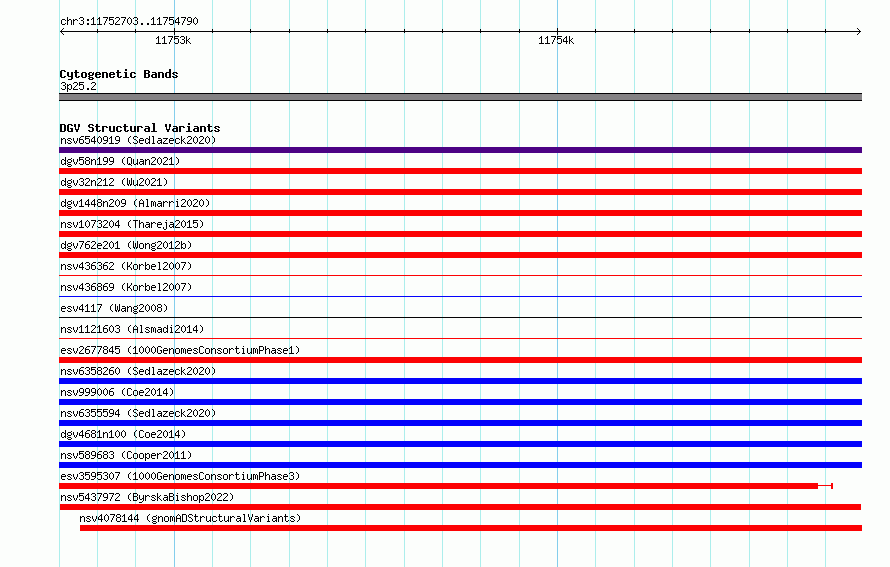Select the red dgv32n212 feature bar
Screen dimensions: 890x567
tap(460, 192)
